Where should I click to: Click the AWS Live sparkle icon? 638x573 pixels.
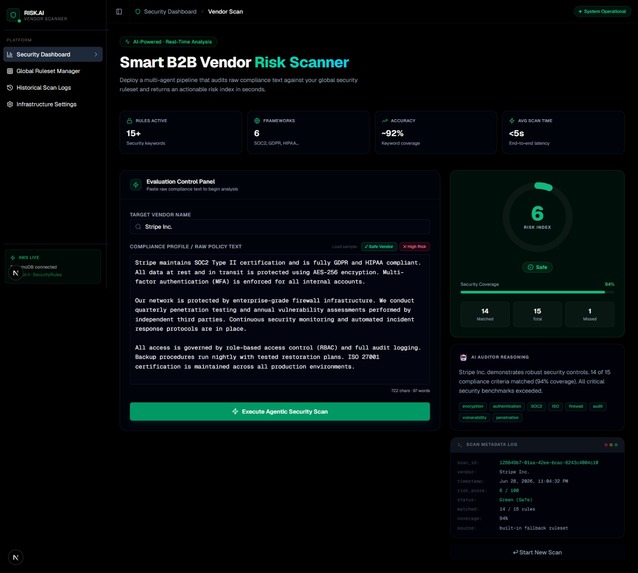tap(13, 258)
